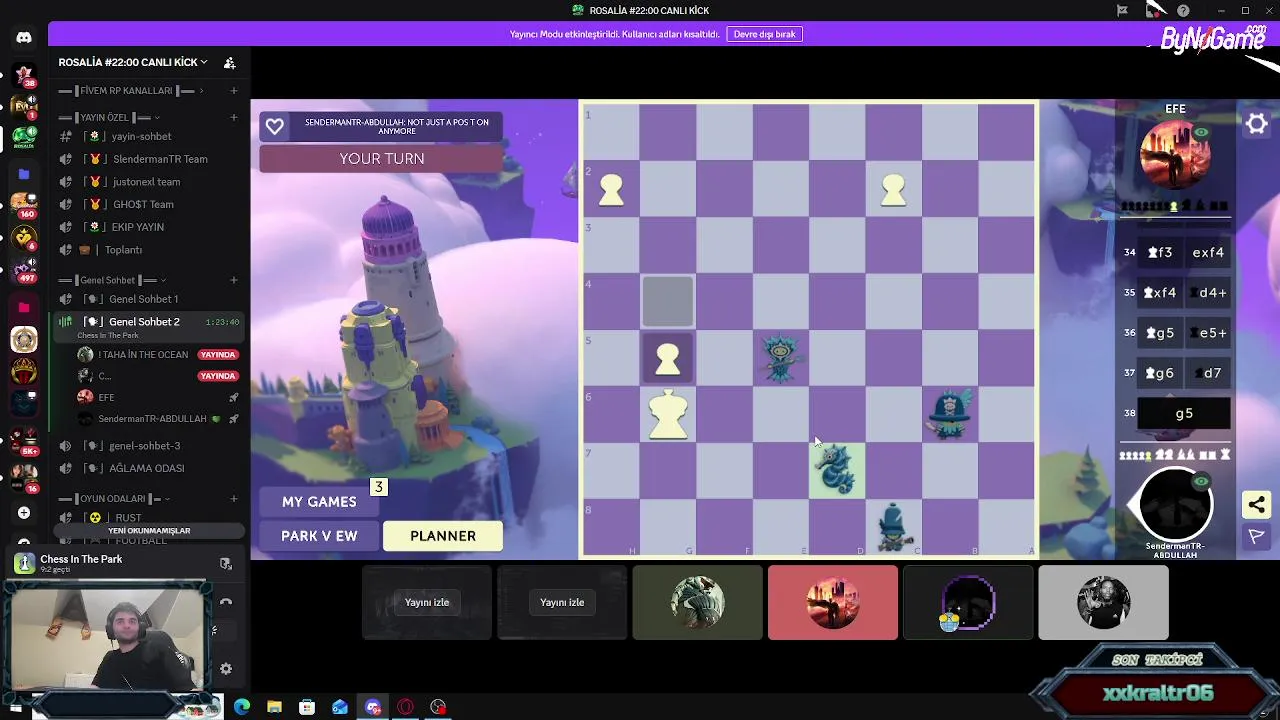1280x720 pixels.
Task: Select white queen piece on board
Action: pos(668,413)
